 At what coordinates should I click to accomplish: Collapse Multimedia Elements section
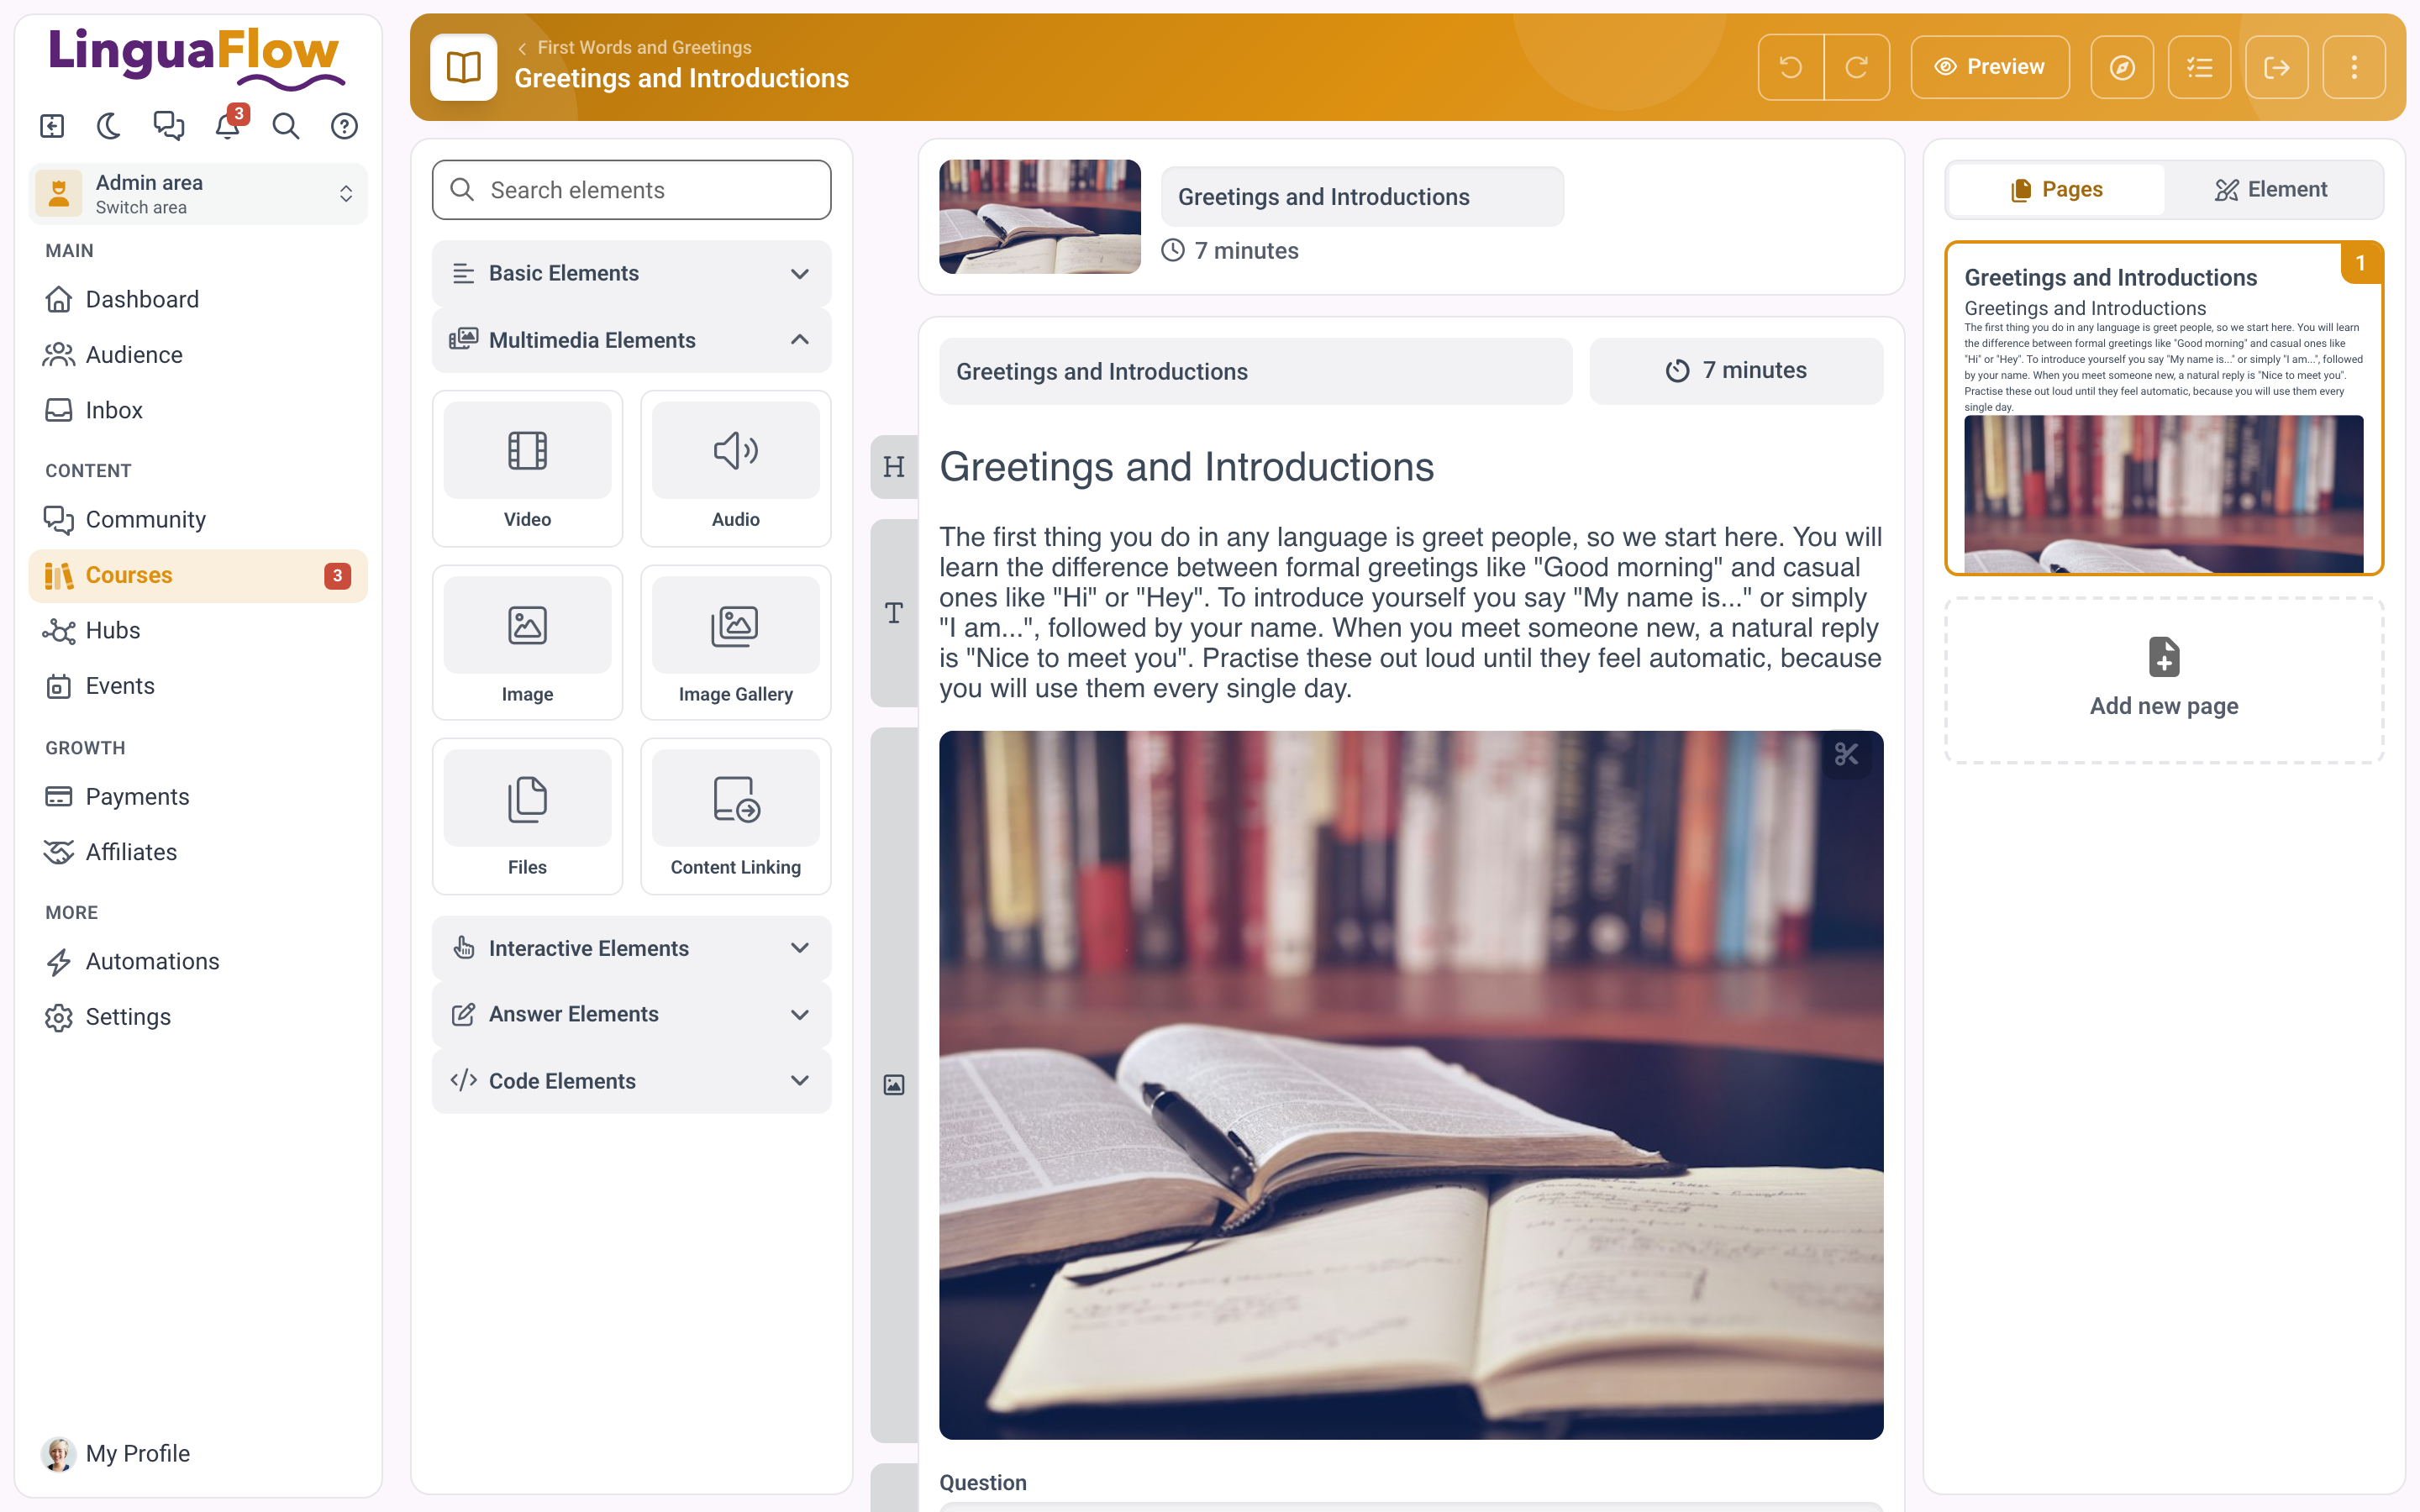point(631,340)
